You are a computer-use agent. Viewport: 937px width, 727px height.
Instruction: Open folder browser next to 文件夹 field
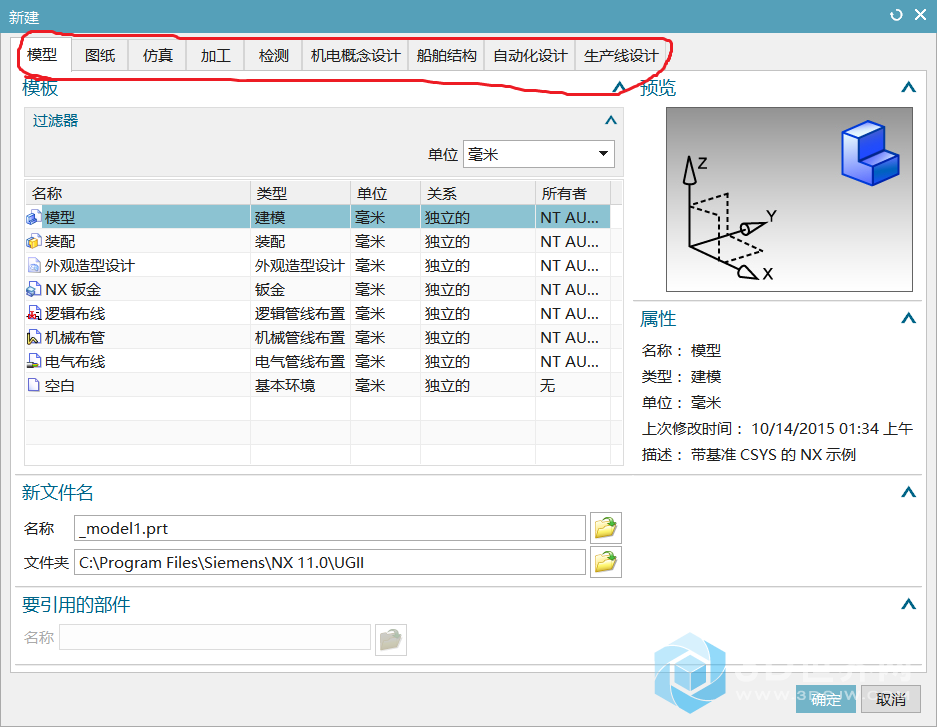coord(606,562)
